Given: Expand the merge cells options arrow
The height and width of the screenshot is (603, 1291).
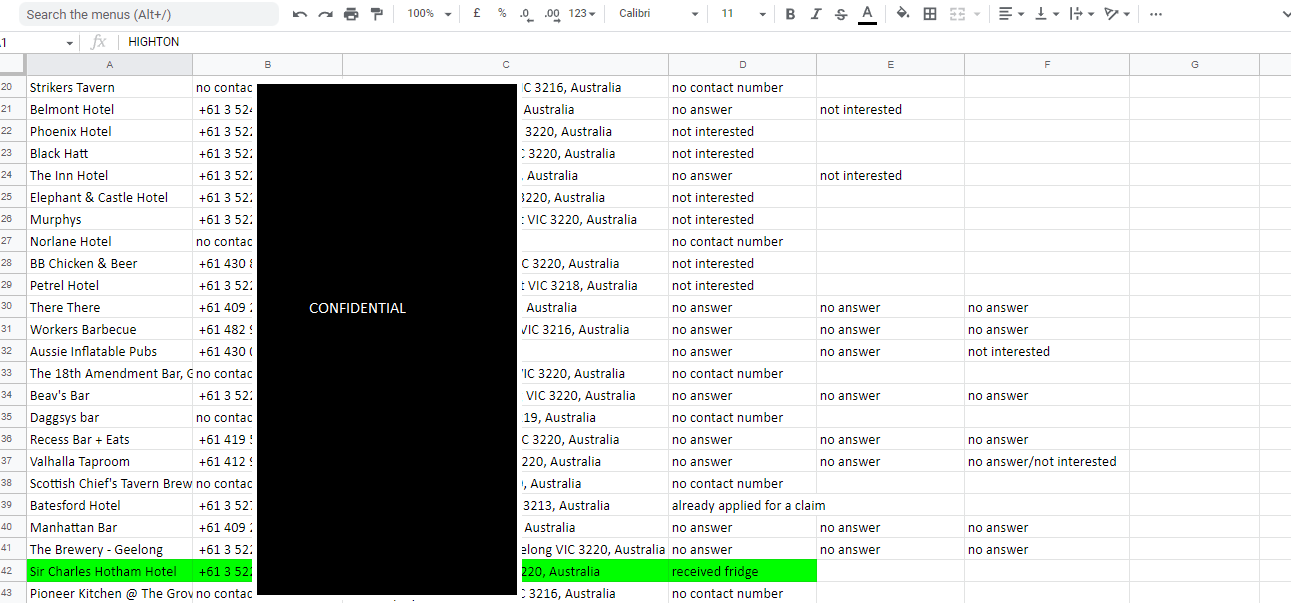Looking at the screenshot, I should 975,14.
